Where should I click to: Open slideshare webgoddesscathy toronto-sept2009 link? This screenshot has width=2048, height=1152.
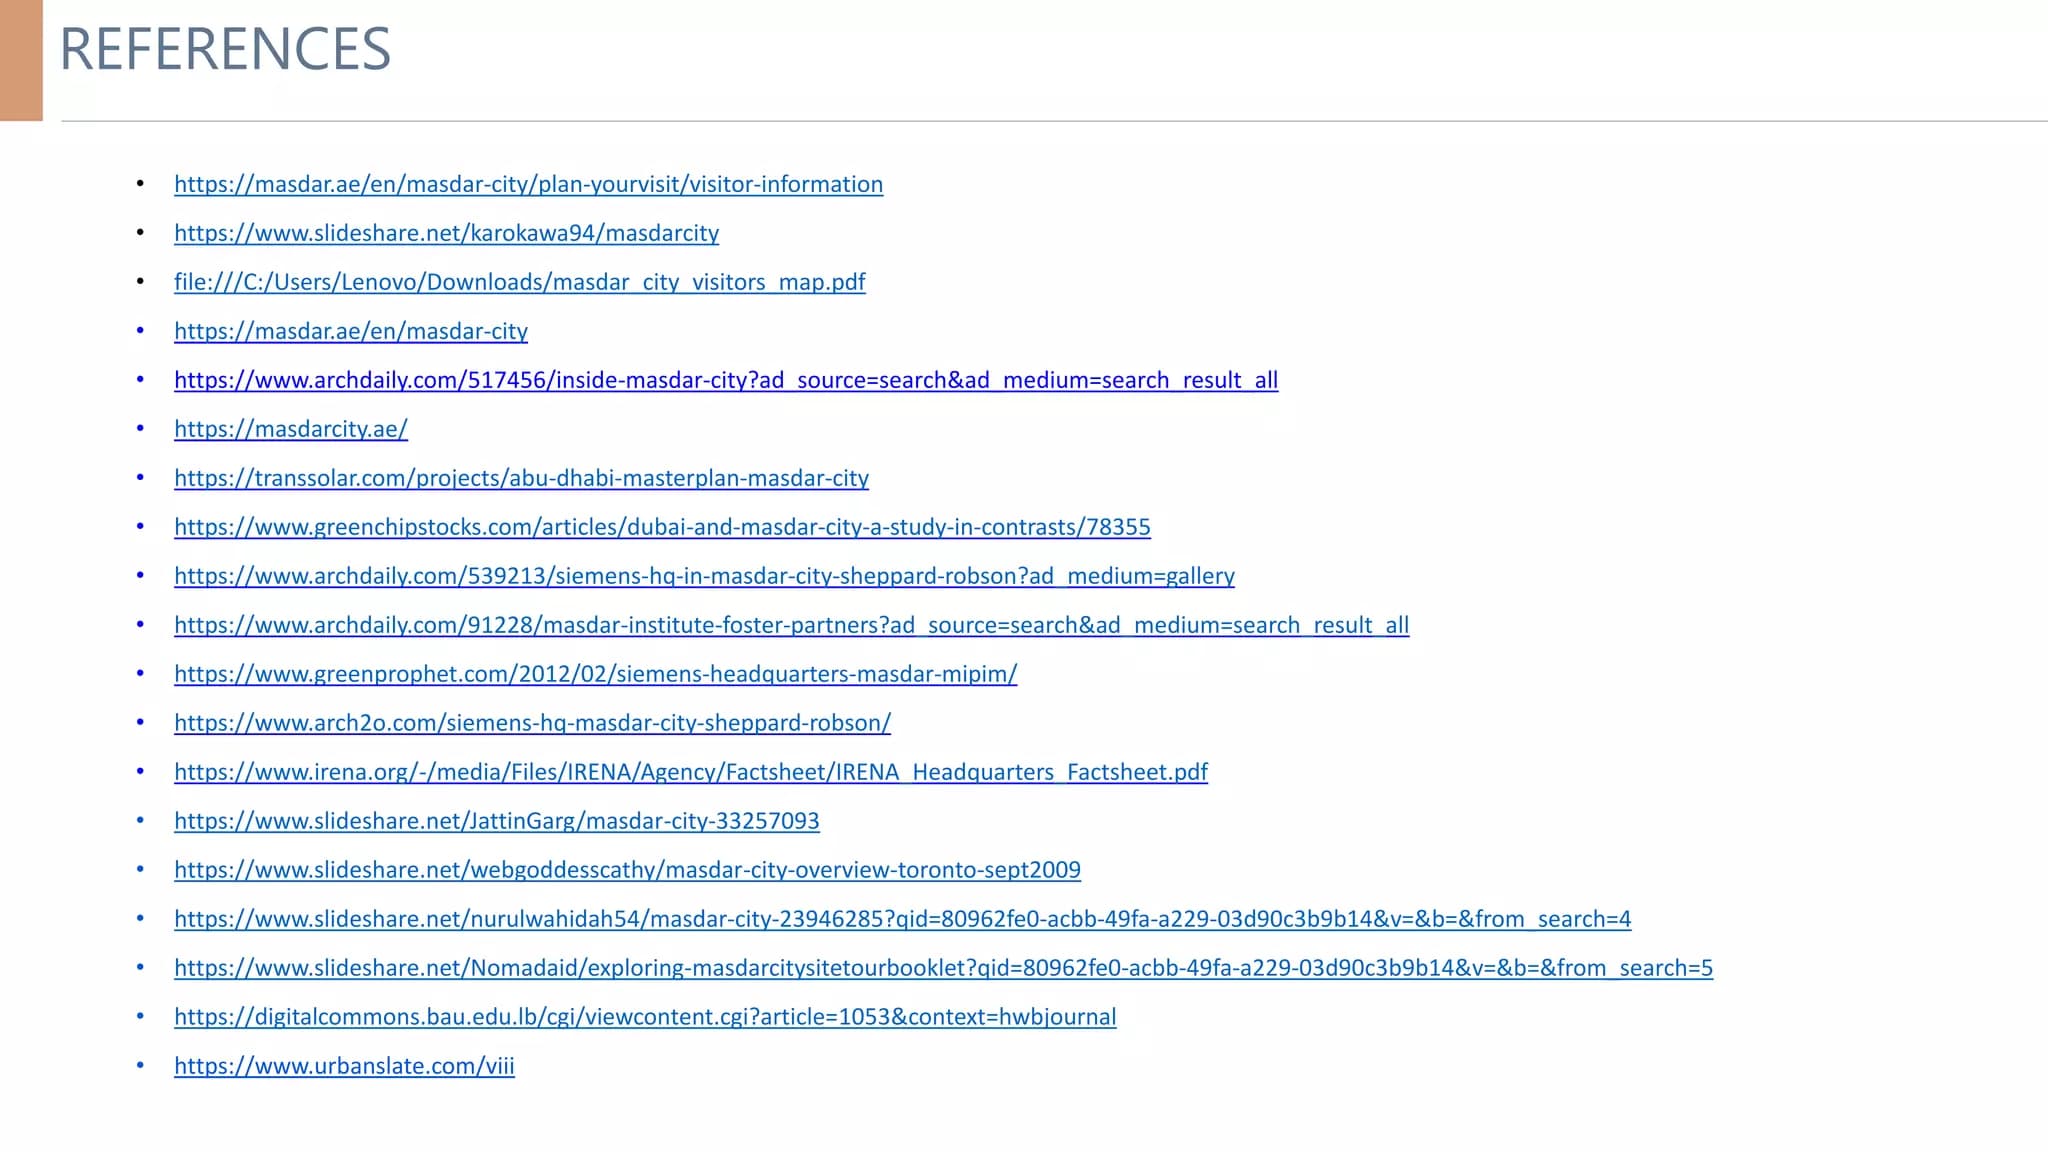pos(627,870)
